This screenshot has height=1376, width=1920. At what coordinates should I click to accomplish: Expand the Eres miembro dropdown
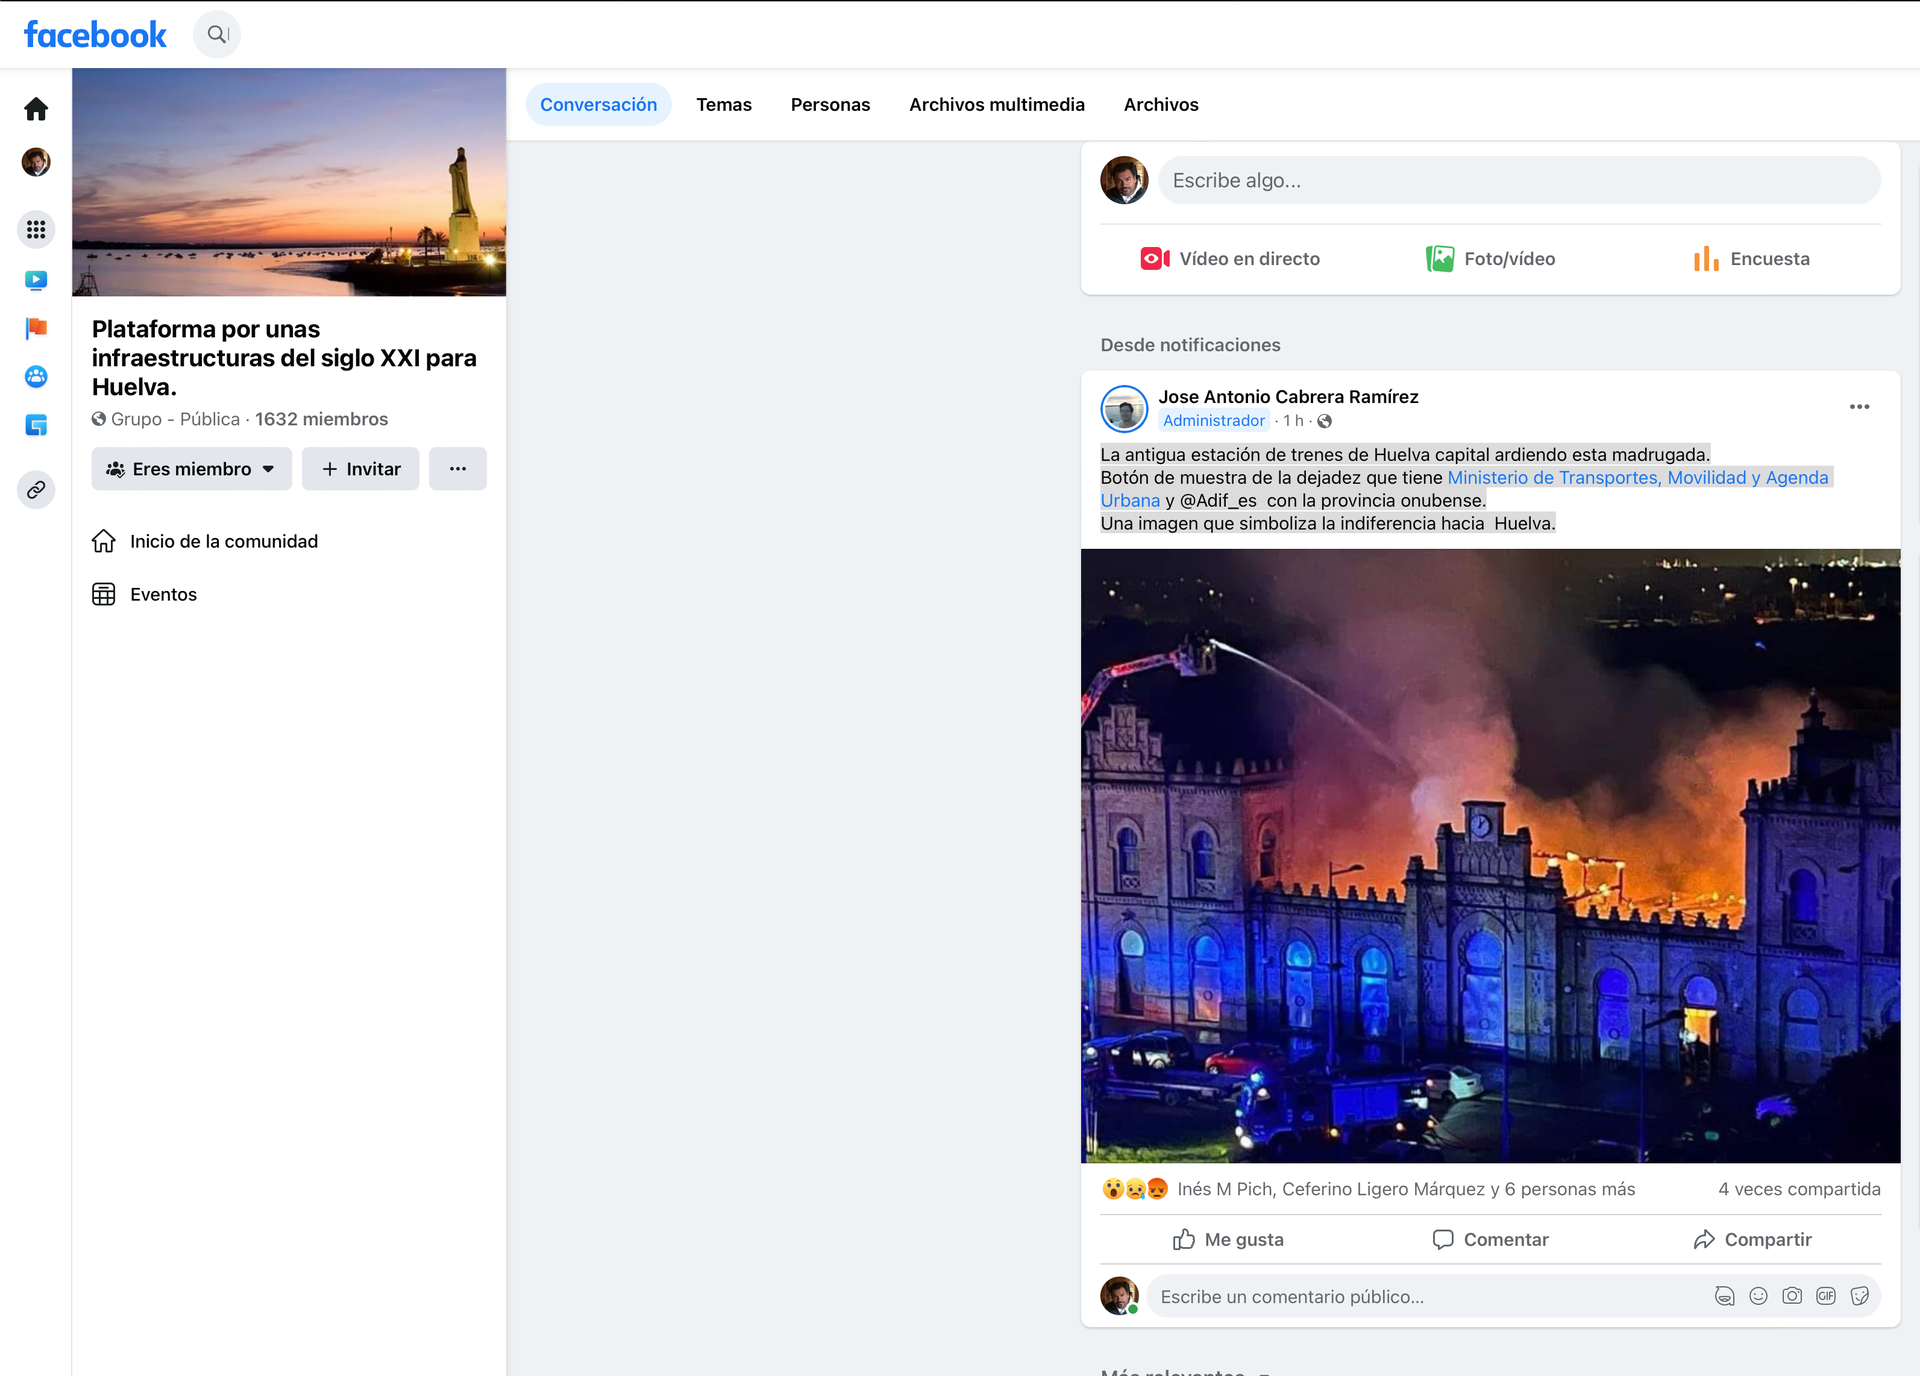point(192,469)
